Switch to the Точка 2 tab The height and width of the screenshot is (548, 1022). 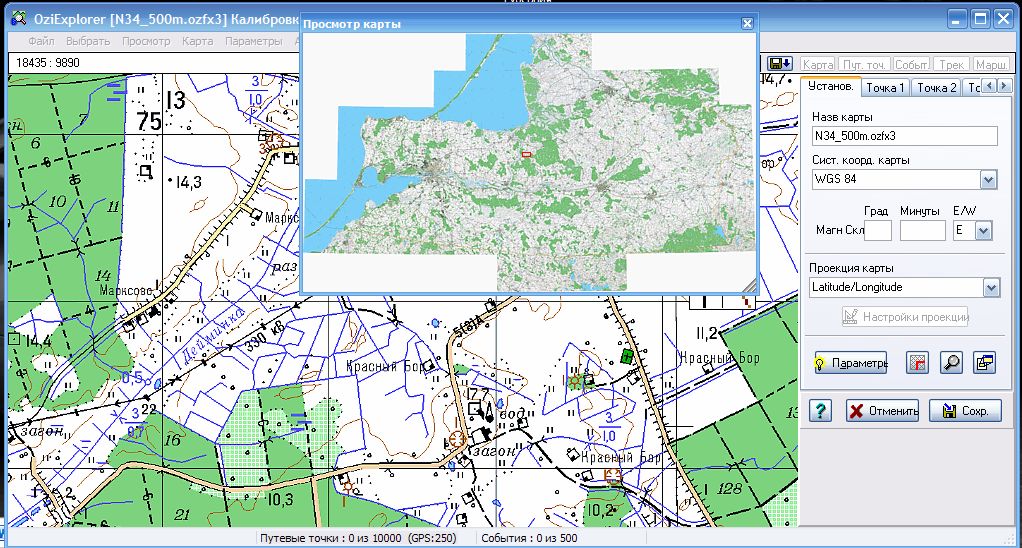tap(937, 87)
